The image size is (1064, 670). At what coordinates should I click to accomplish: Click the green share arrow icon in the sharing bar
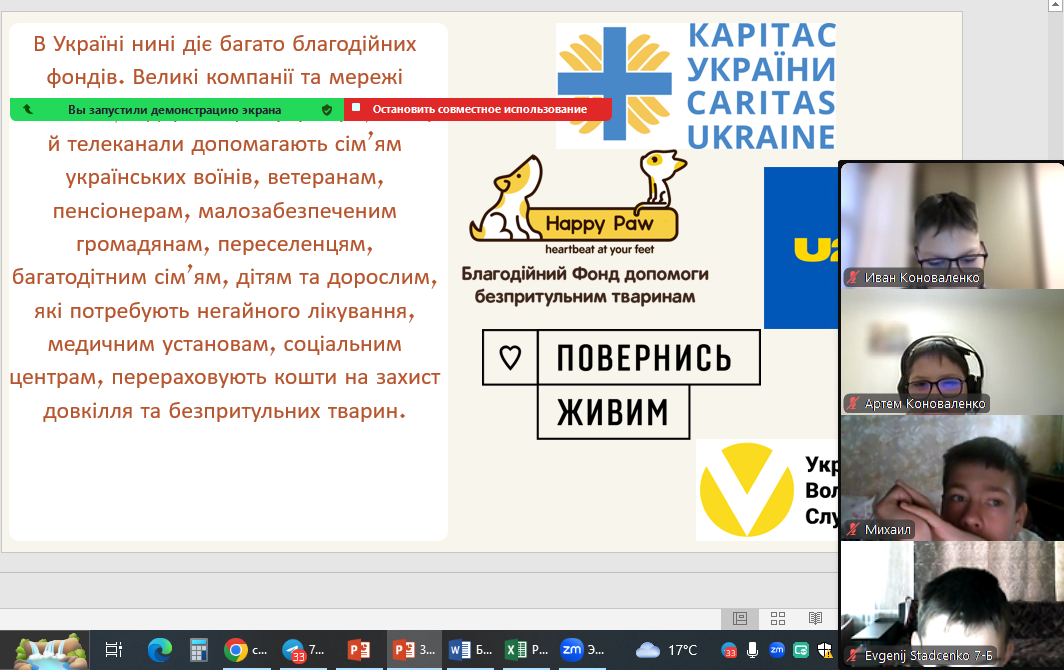(x=28, y=109)
